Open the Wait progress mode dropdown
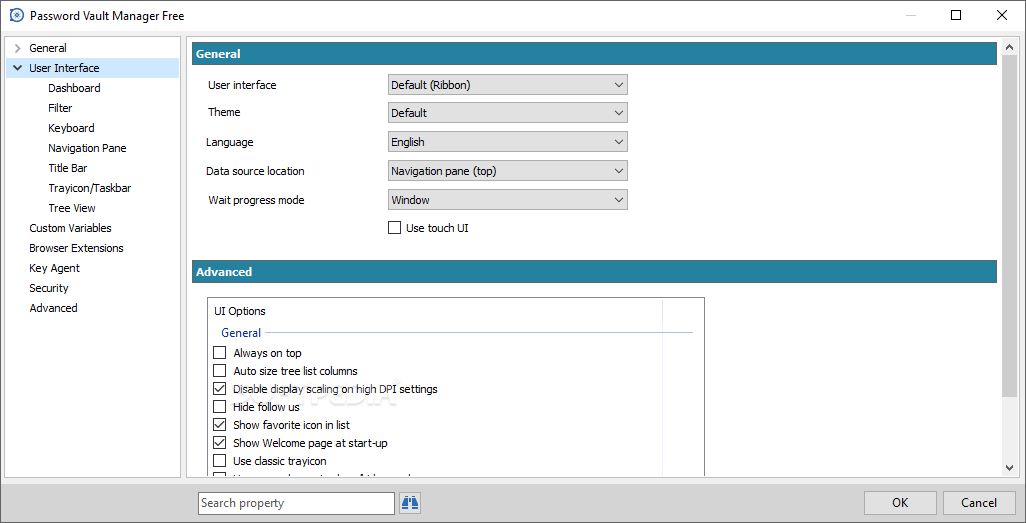The height and width of the screenshot is (523, 1026). [x=508, y=200]
